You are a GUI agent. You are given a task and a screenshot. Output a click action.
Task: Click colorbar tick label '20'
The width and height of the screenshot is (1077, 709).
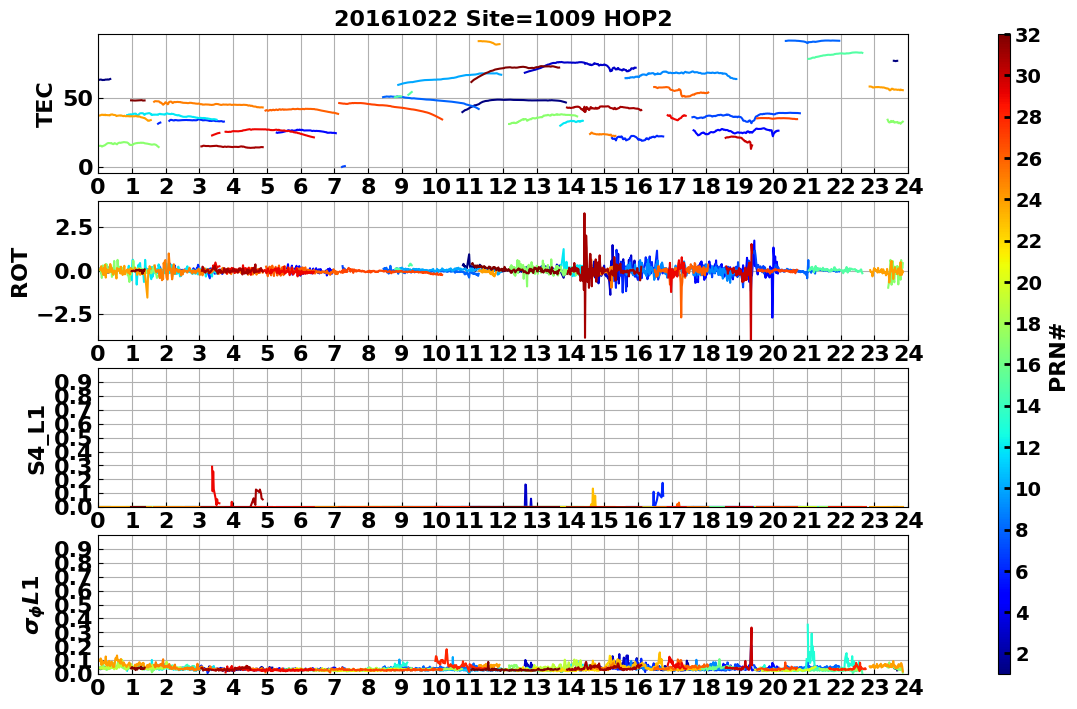click(x=1028, y=282)
